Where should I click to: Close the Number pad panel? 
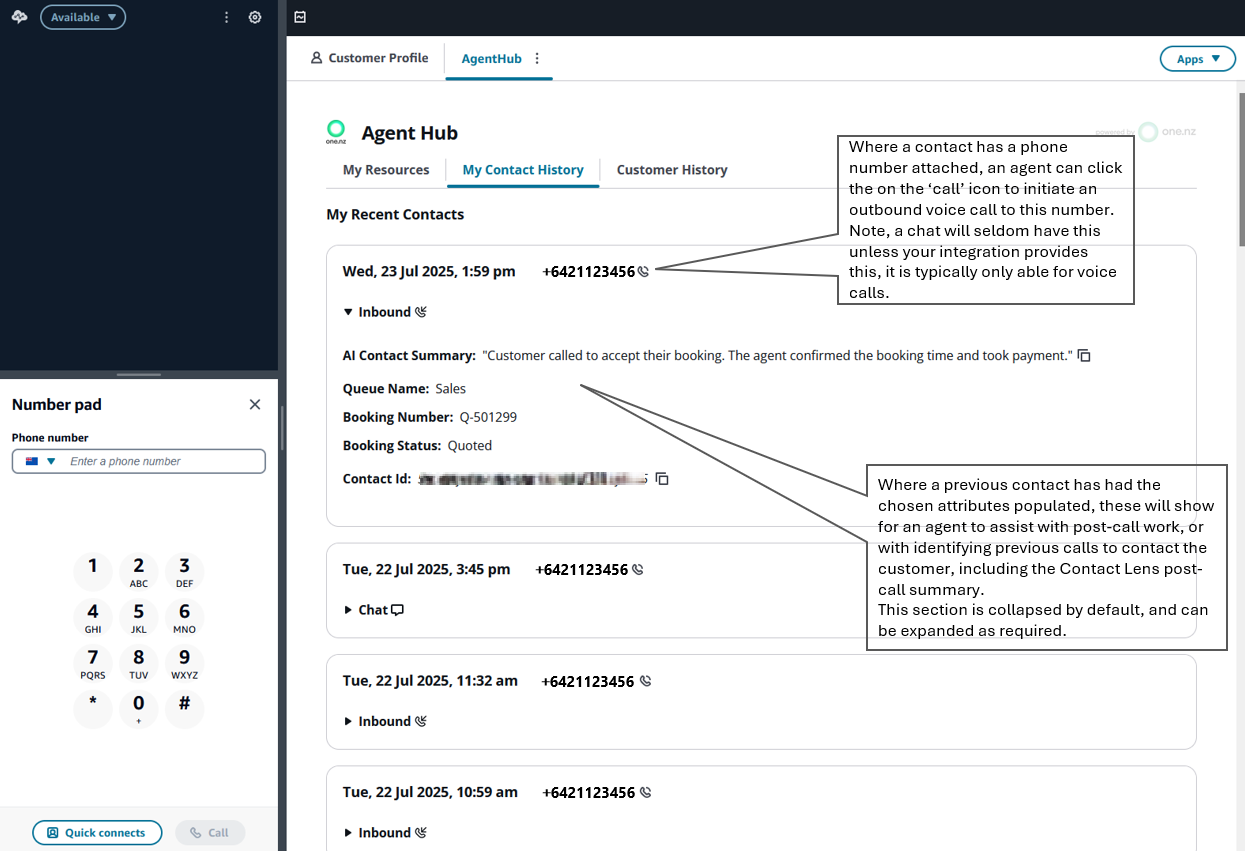click(x=255, y=404)
